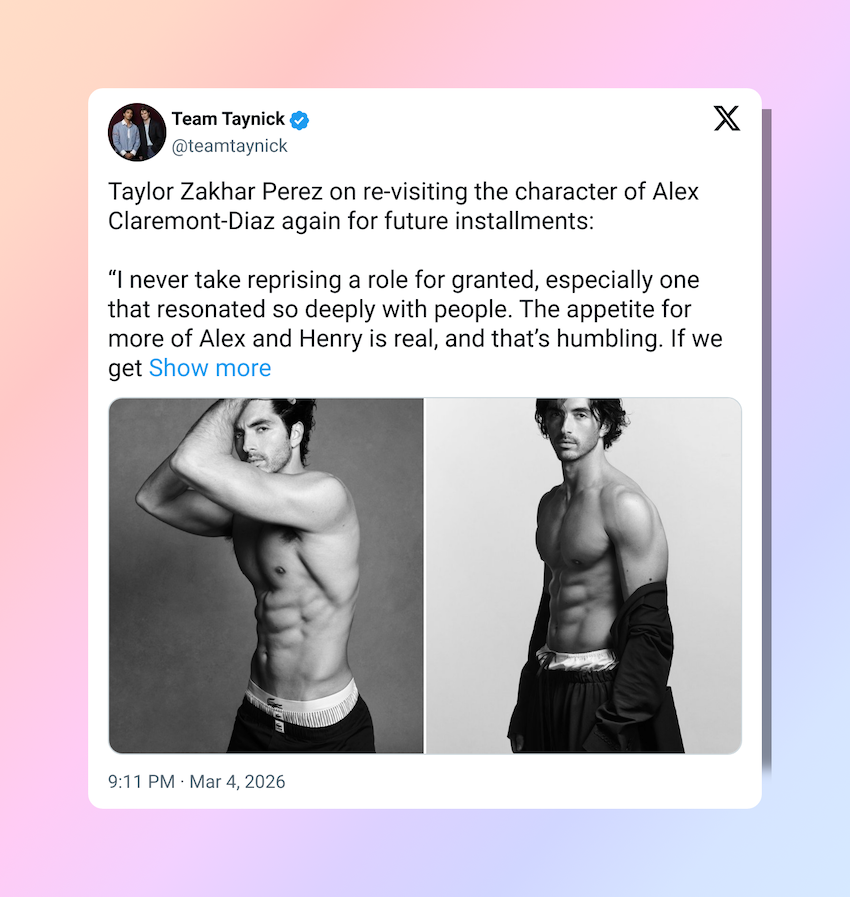Expand tweet with Show more

[x=210, y=368]
